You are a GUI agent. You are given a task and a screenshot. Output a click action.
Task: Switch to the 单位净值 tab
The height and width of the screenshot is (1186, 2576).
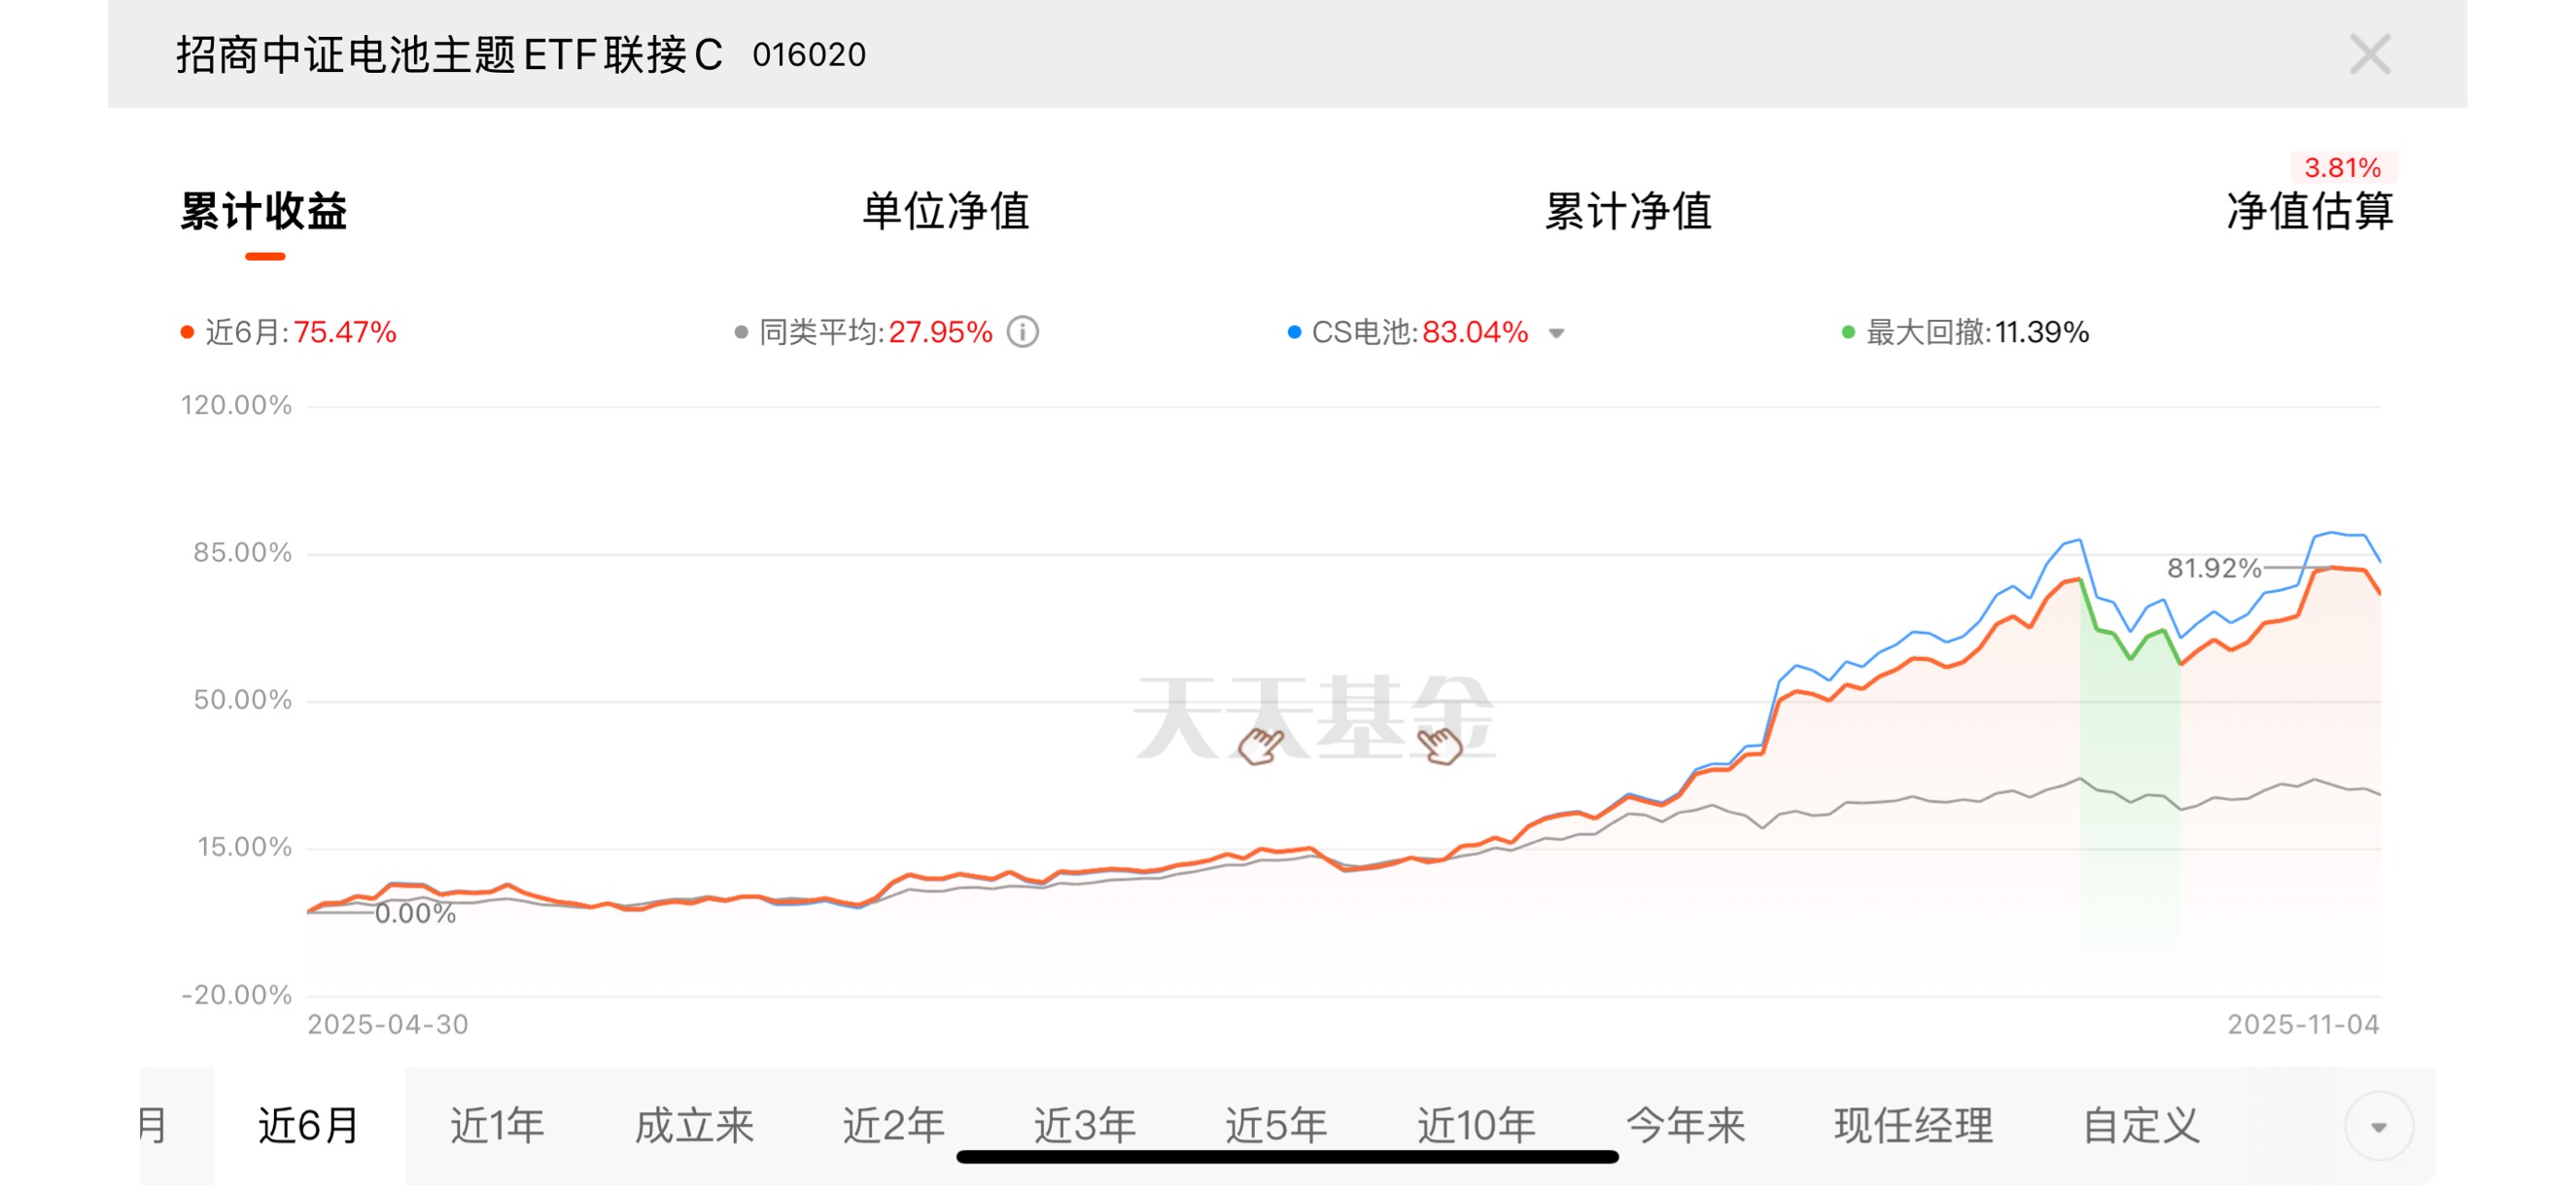pyautogui.click(x=945, y=212)
